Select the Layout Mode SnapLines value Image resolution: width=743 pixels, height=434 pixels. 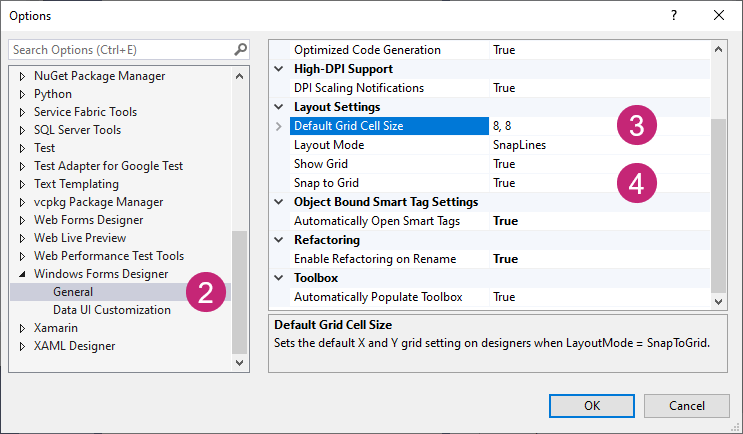(x=518, y=145)
